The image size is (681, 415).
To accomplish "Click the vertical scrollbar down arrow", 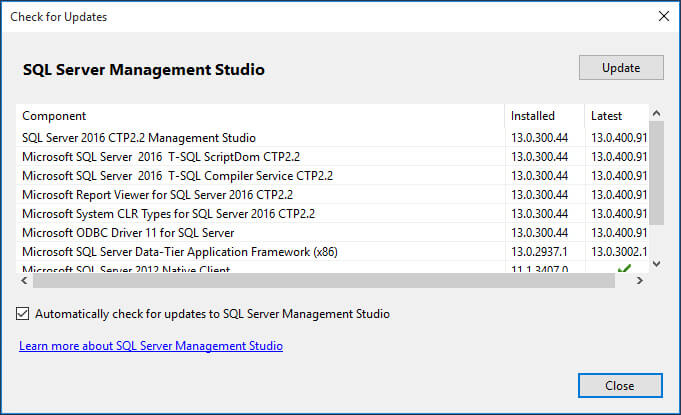I will pyautogui.click(x=657, y=264).
